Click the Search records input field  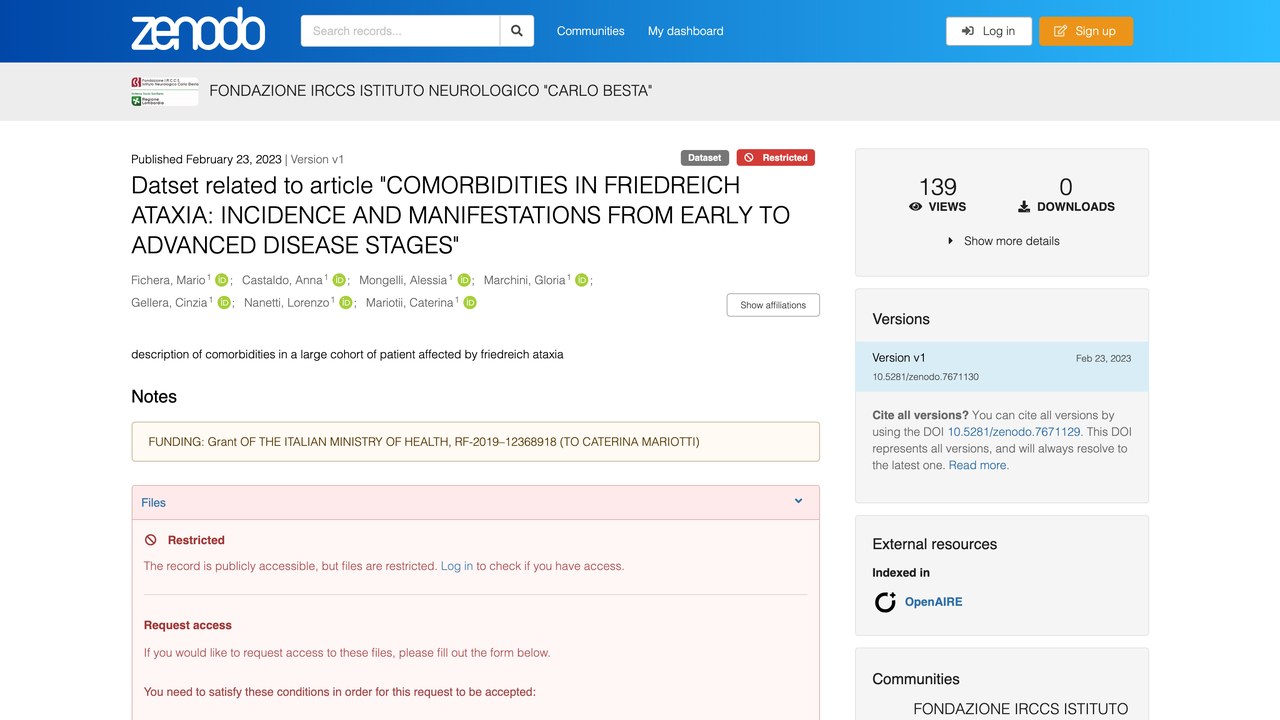[400, 31]
